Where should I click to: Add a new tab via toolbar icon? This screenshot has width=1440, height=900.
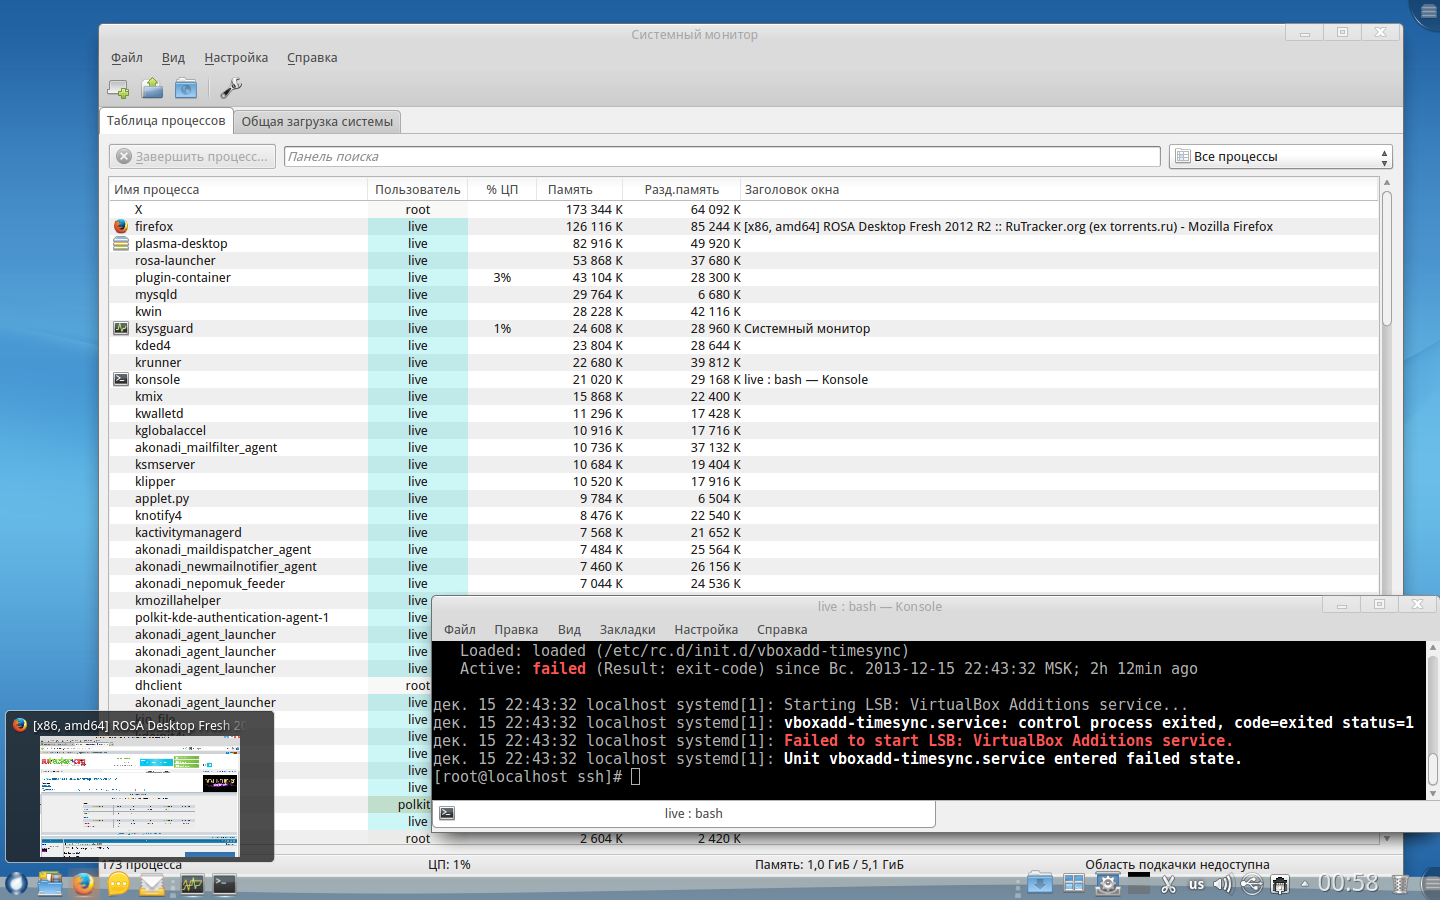(x=118, y=89)
